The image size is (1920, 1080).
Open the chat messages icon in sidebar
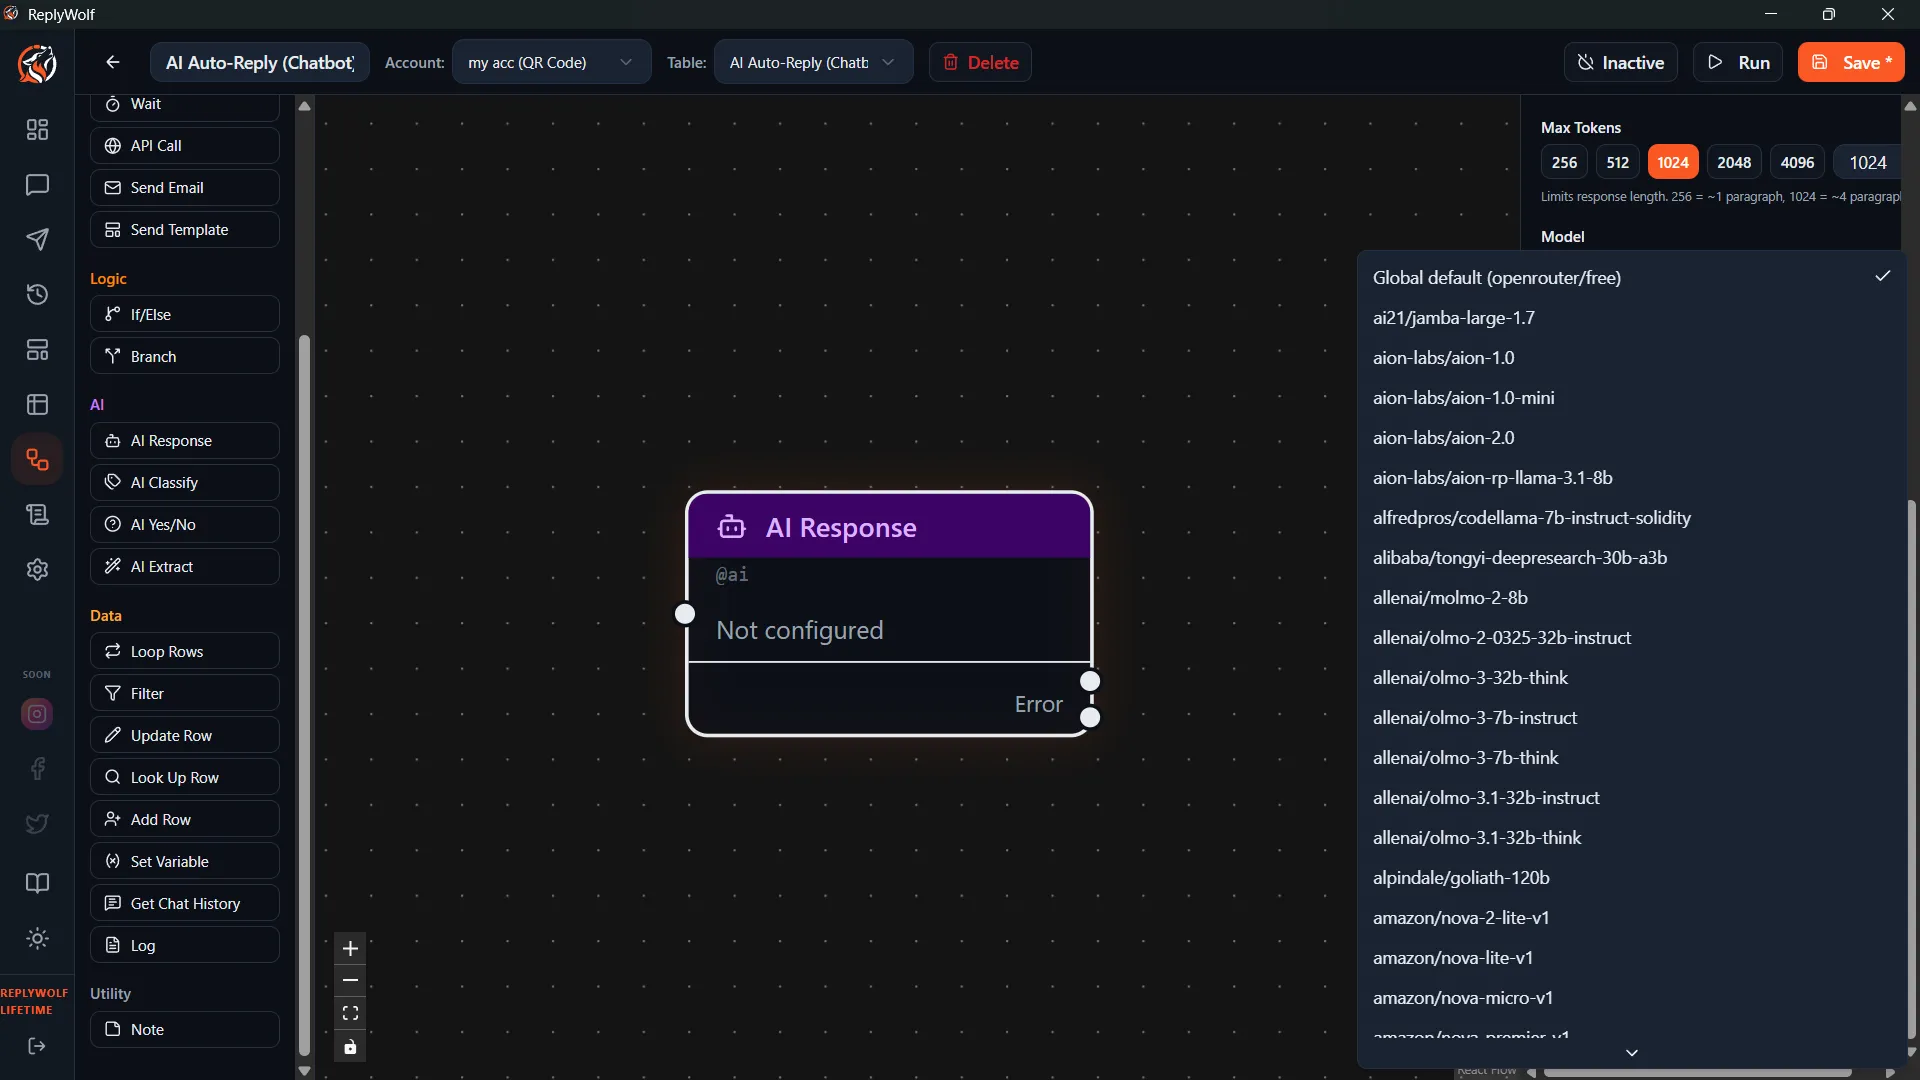(37, 185)
